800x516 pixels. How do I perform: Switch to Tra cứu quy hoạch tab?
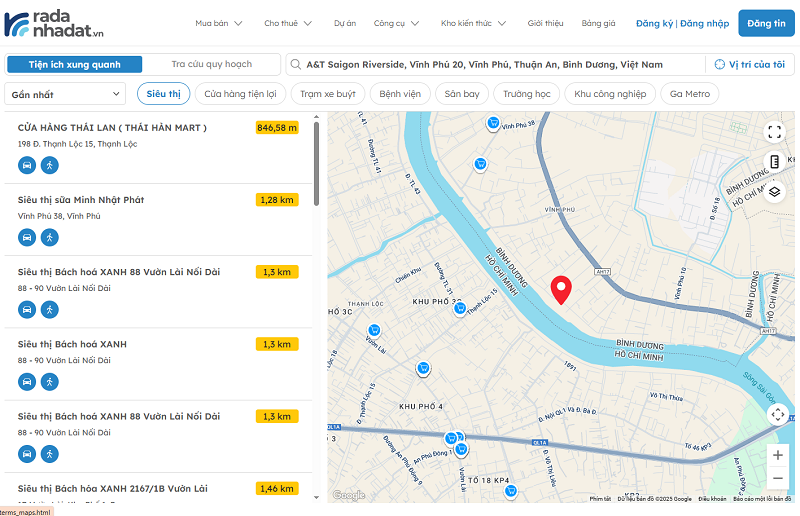(211, 64)
